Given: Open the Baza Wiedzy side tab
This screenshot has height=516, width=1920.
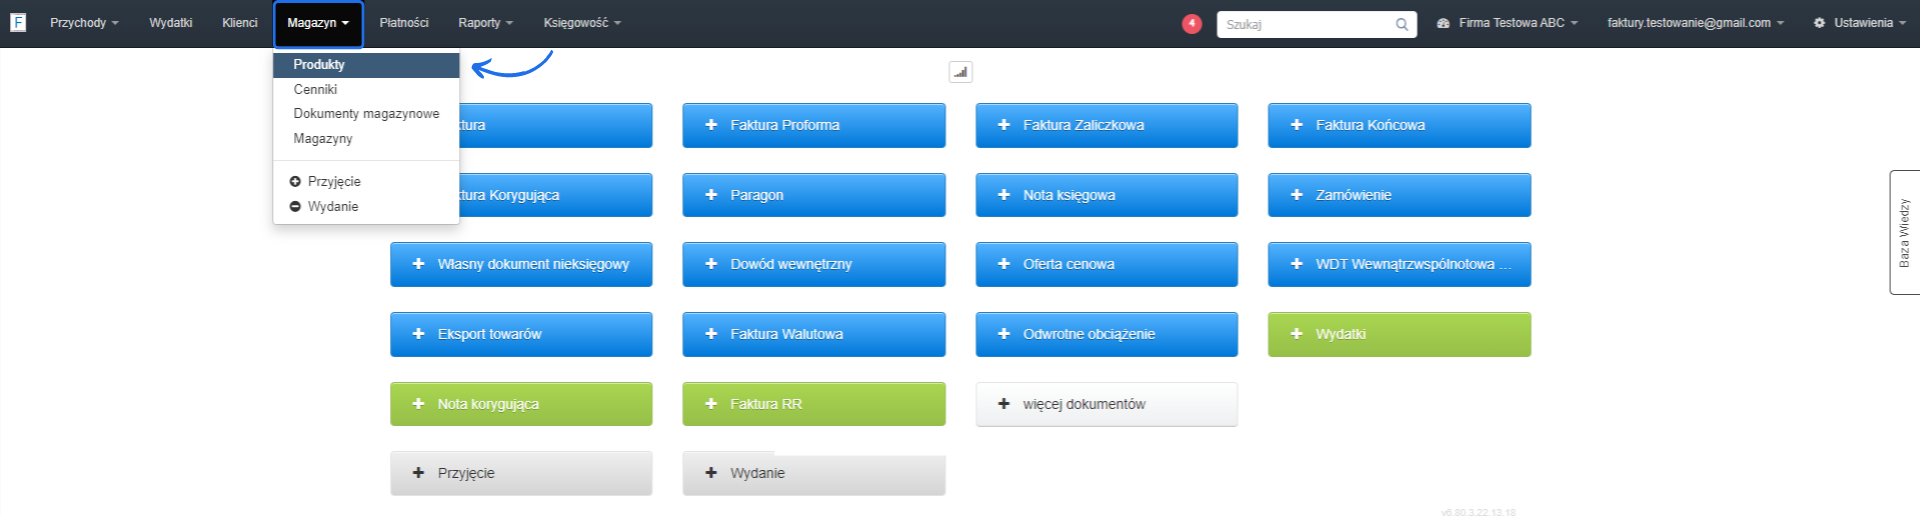Looking at the screenshot, I should (x=1904, y=232).
